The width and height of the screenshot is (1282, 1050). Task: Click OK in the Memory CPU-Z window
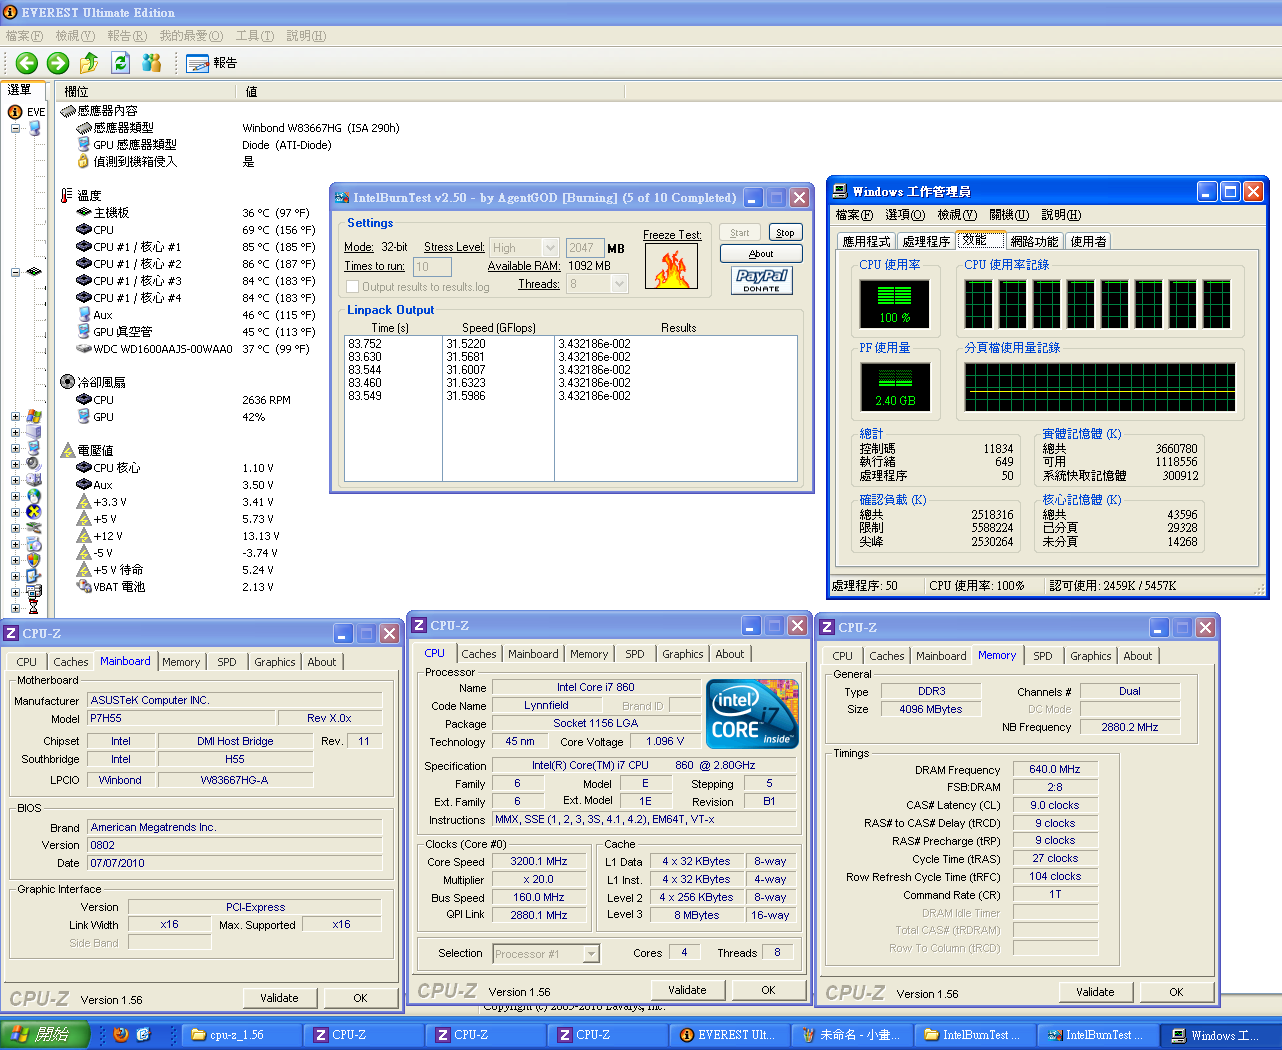[x=1176, y=992]
